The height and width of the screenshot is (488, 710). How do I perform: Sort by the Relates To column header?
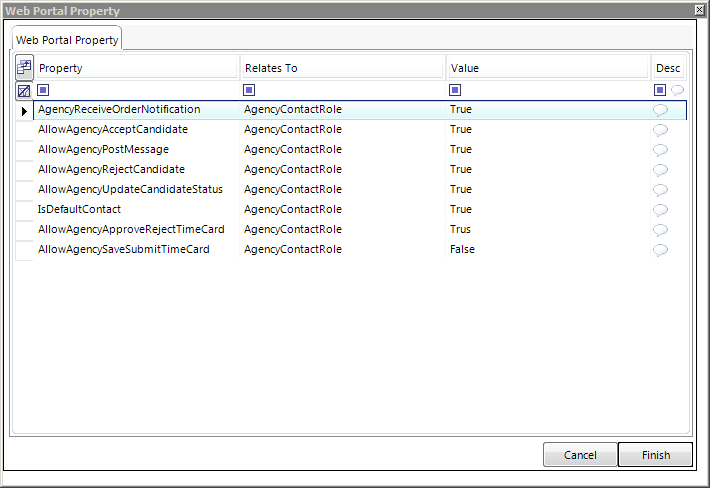(x=342, y=68)
